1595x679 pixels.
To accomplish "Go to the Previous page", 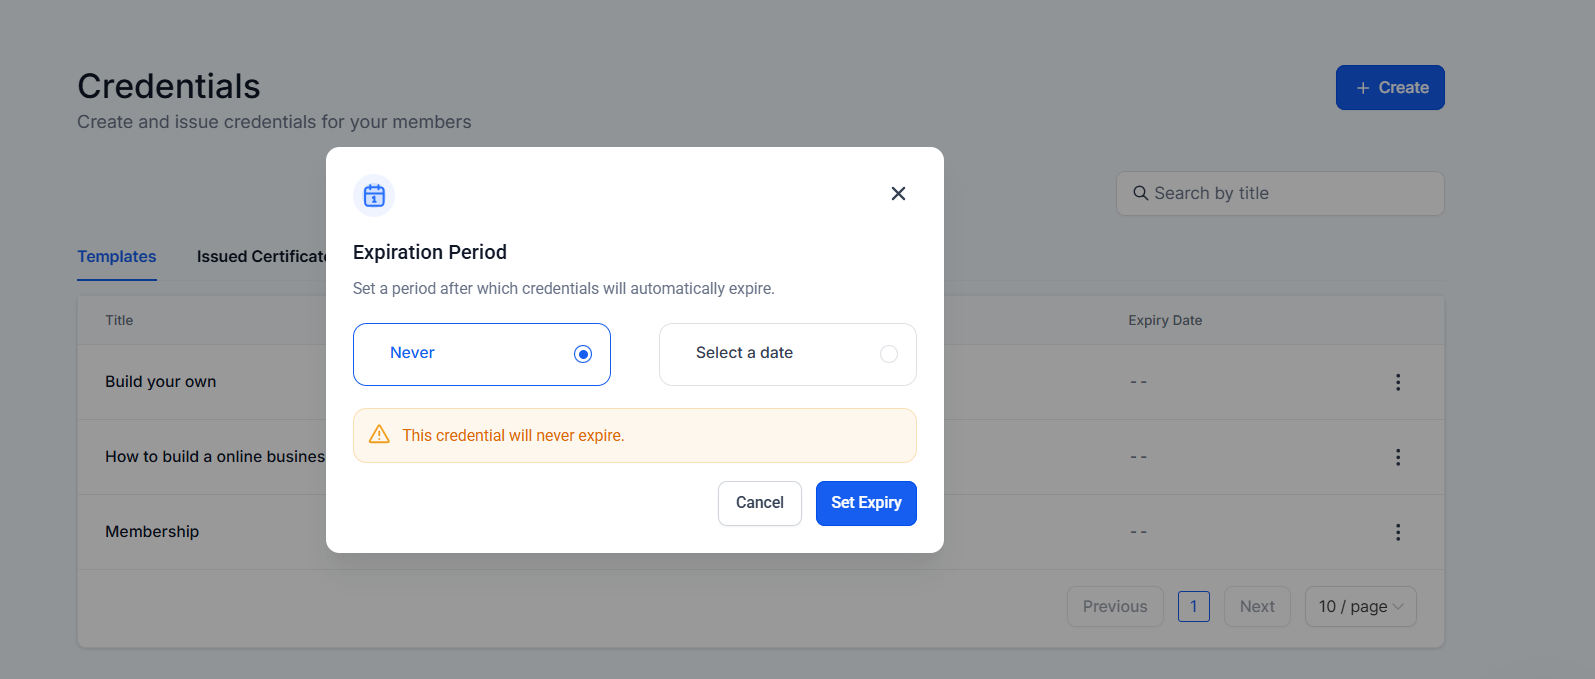I will [x=1114, y=607].
